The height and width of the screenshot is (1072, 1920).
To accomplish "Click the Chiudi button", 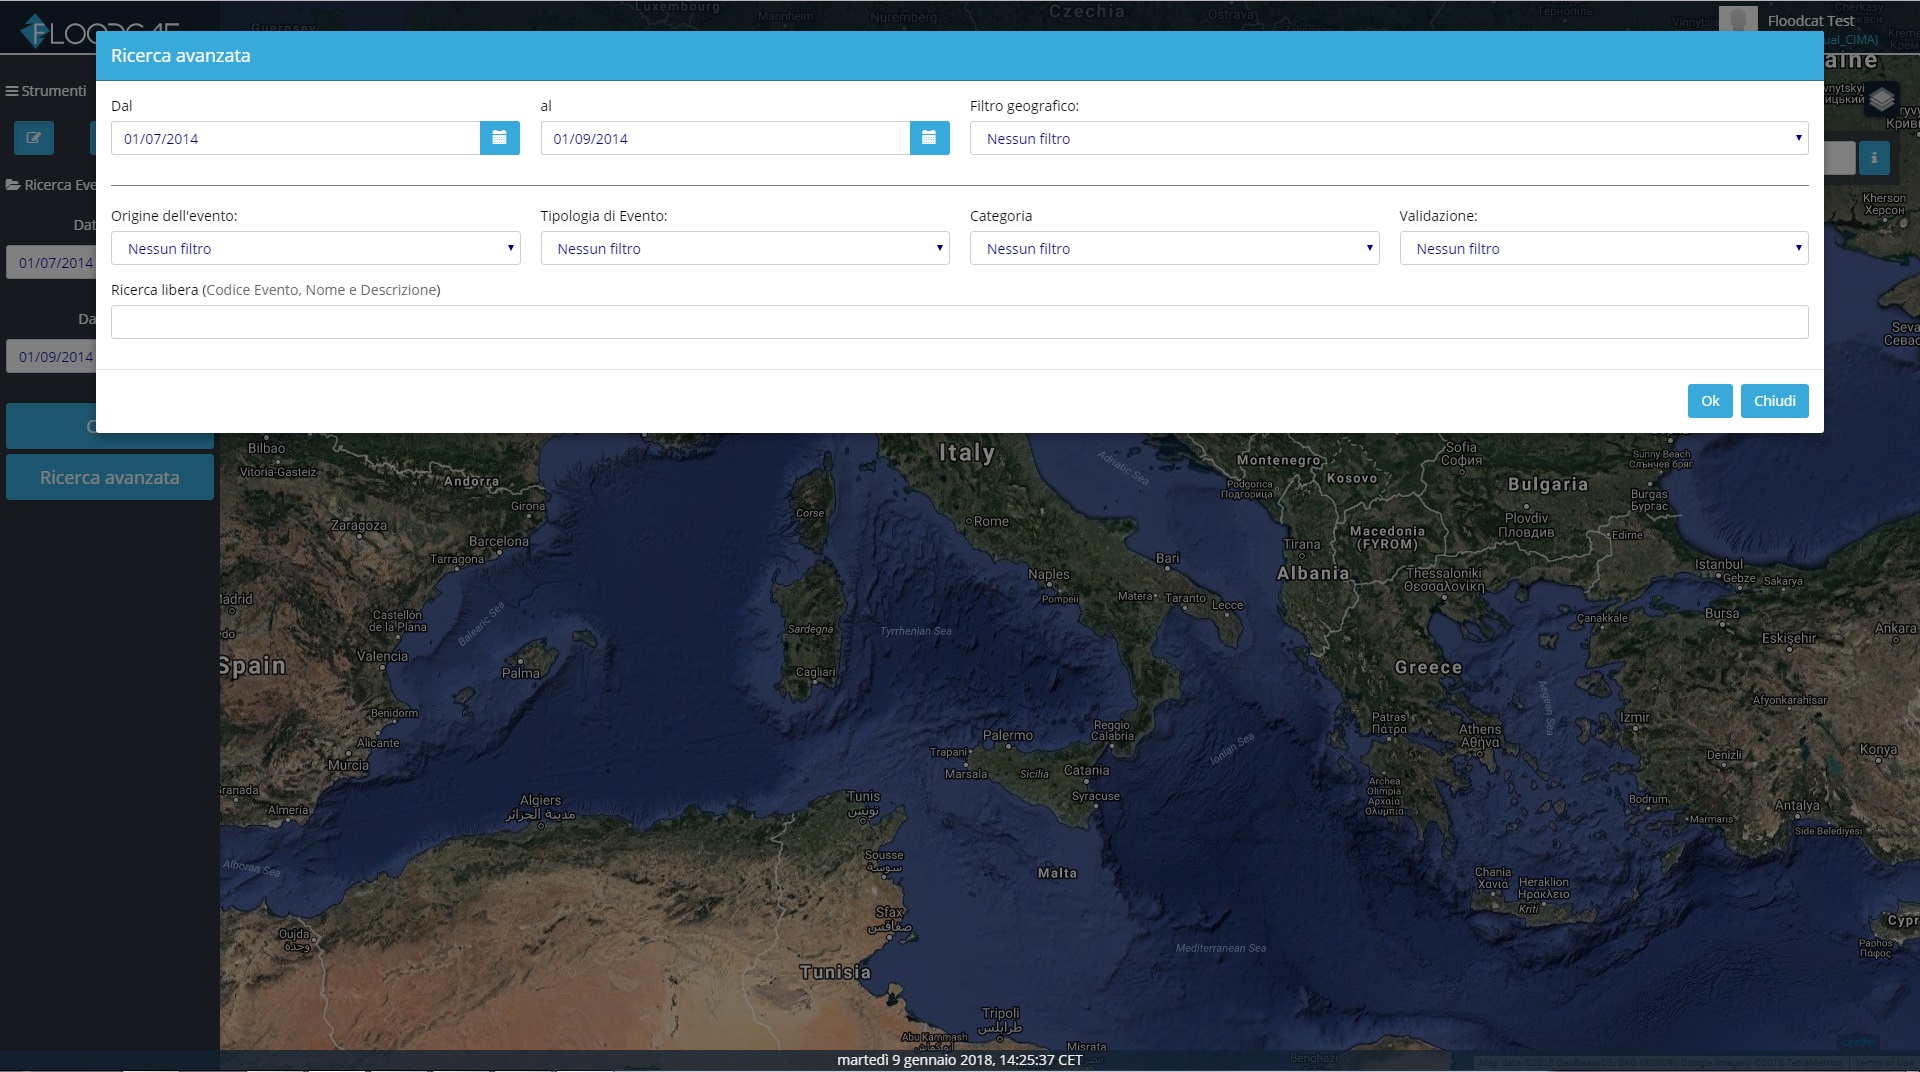I will [1774, 401].
